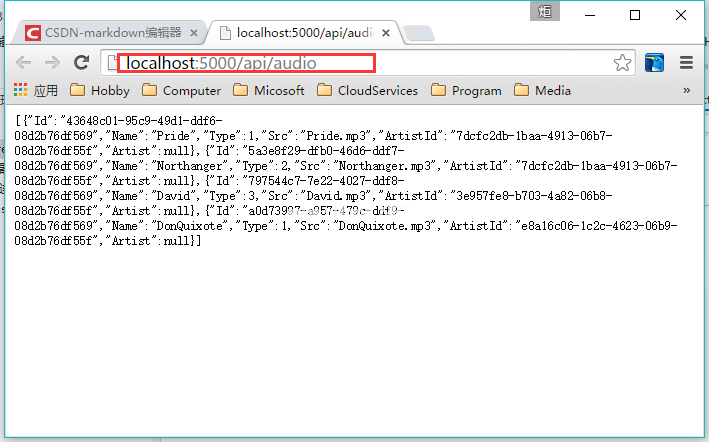709x442 pixels.
Task: Open the Micosoft bookmarks folder
Action: (268, 90)
